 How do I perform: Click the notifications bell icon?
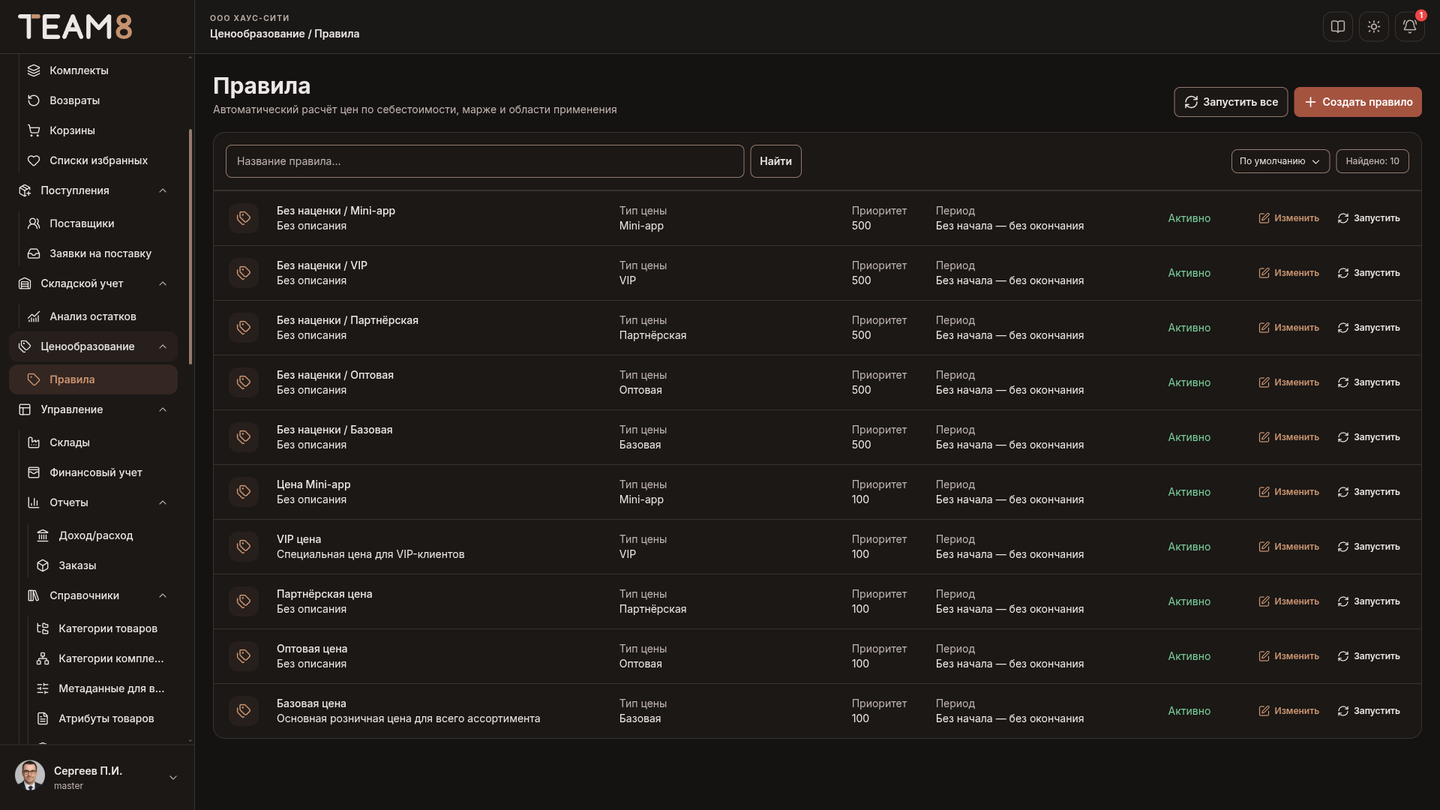click(1410, 27)
